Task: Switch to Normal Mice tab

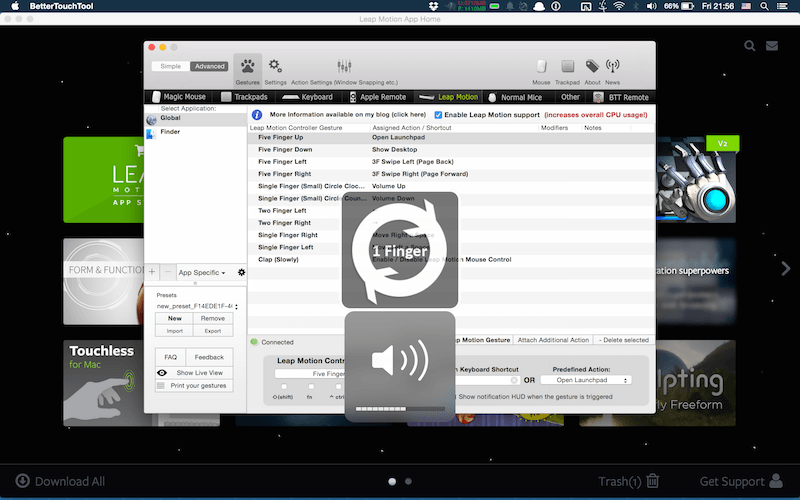Action: point(515,97)
